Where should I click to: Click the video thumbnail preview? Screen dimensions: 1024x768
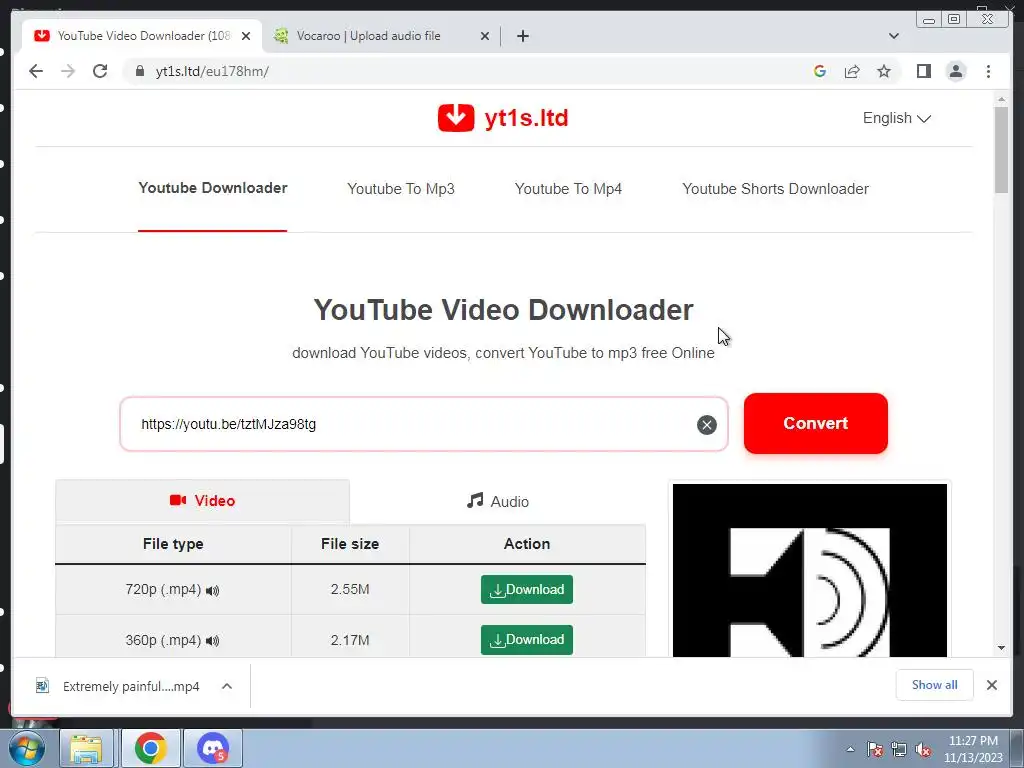810,570
